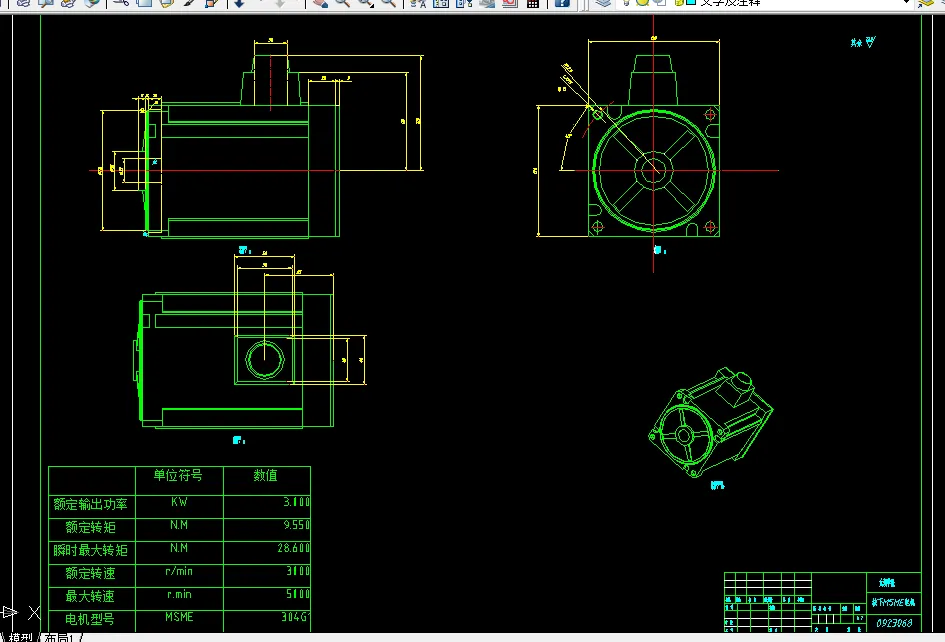945x642 pixels.
Task: Click the cyan layer color swatch
Action: point(691,2)
